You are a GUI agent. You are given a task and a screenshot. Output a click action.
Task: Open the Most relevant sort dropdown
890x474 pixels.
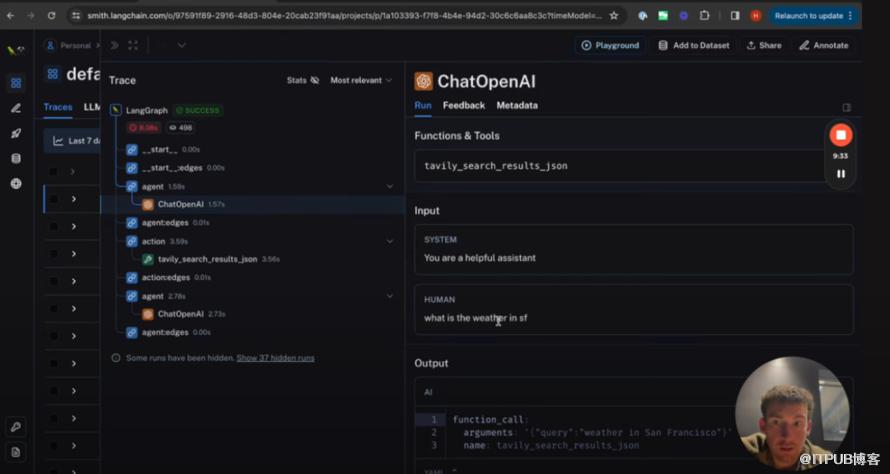(x=361, y=80)
